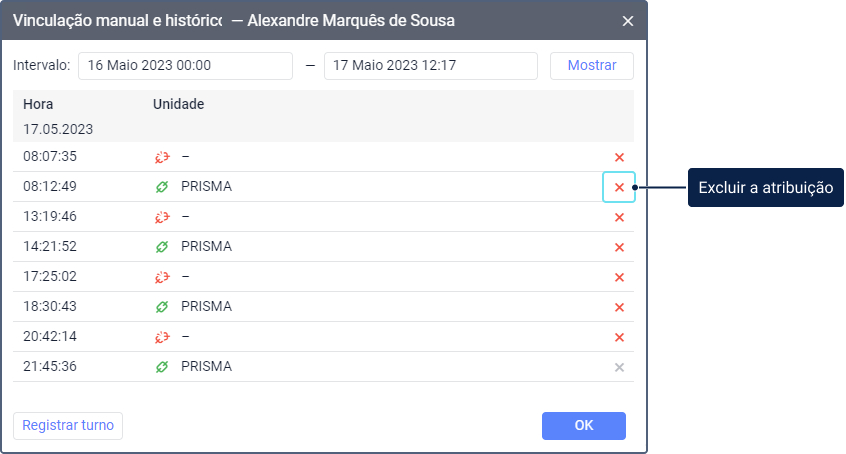This screenshot has width=846, height=454.
Task: Remove the 13:19:46 unbinding record
Action: pyautogui.click(x=619, y=217)
